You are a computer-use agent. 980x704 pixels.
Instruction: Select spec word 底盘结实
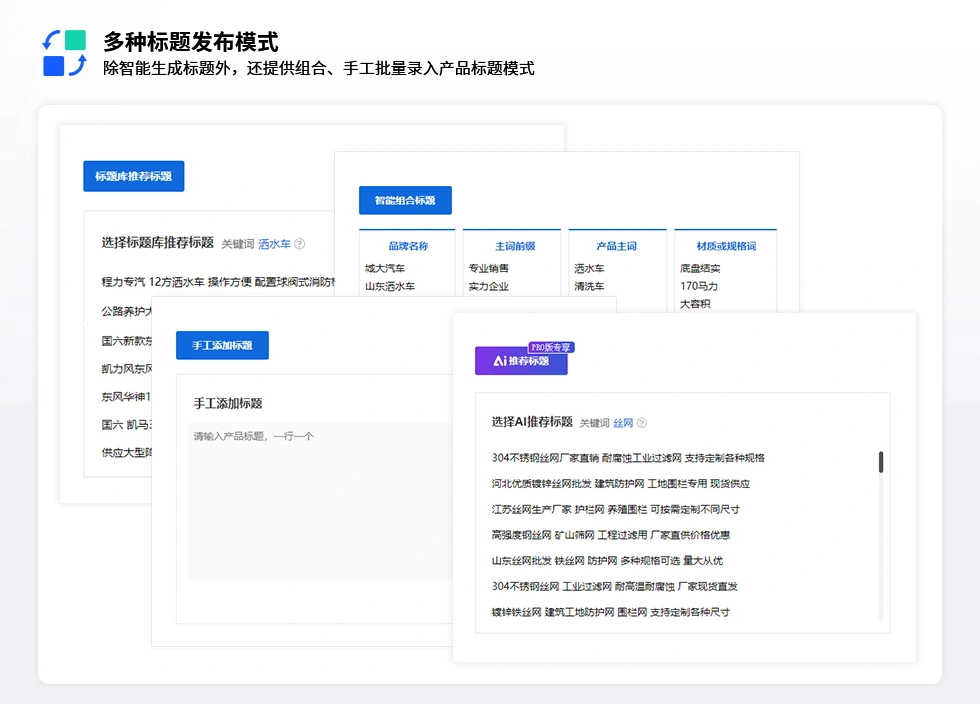point(700,268)
